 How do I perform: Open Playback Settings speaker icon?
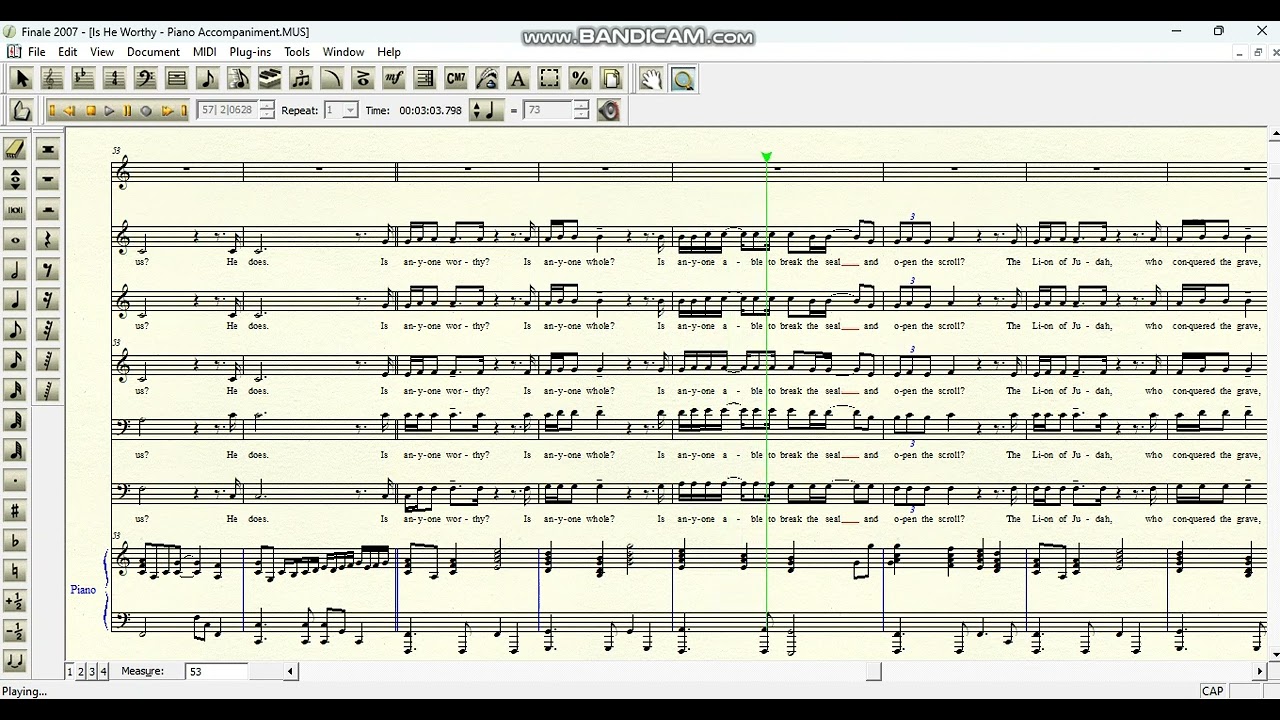pos(608,110)
